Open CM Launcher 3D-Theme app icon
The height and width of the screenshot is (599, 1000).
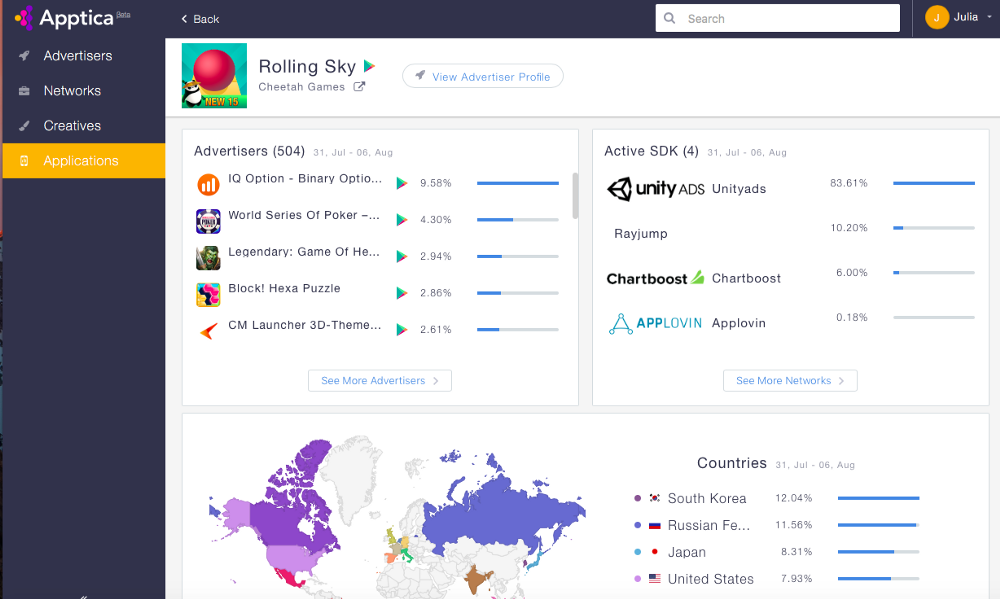[x=208, y=331]
